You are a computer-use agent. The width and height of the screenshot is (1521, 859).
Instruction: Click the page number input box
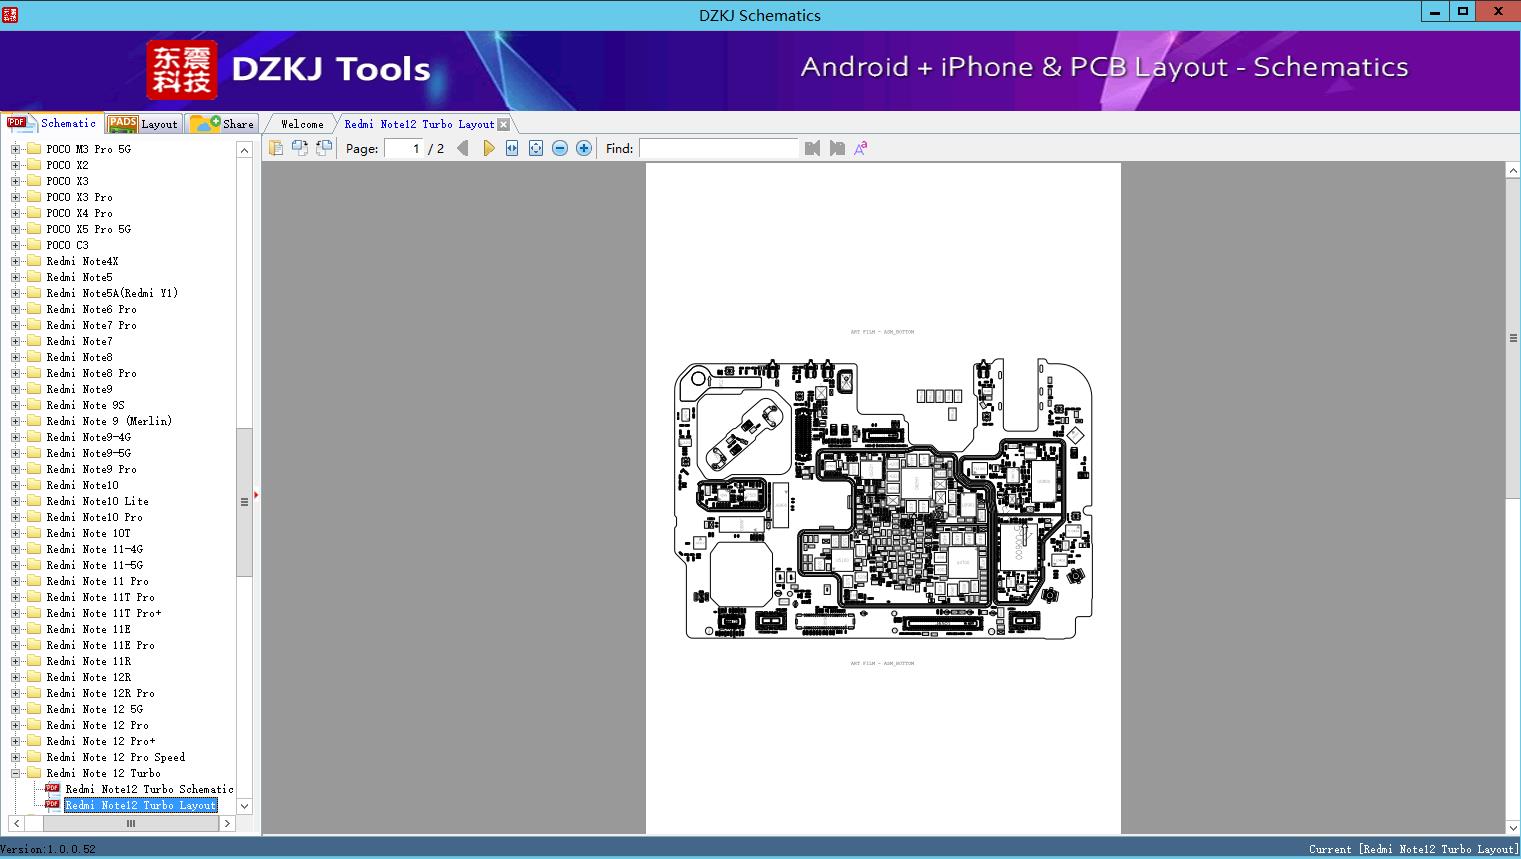403,148
